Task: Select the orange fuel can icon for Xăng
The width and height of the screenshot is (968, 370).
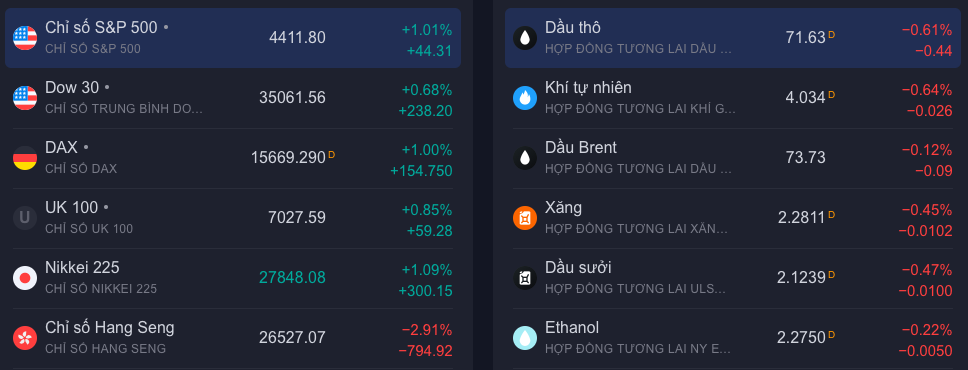Action: point(525,218)
